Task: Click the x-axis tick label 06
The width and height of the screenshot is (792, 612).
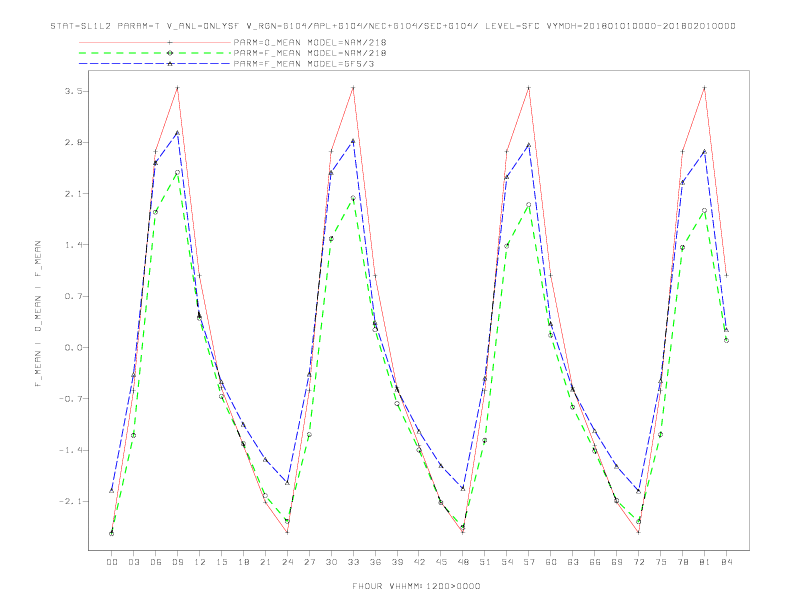Action: pyautogui.click(x=156, y=562)
